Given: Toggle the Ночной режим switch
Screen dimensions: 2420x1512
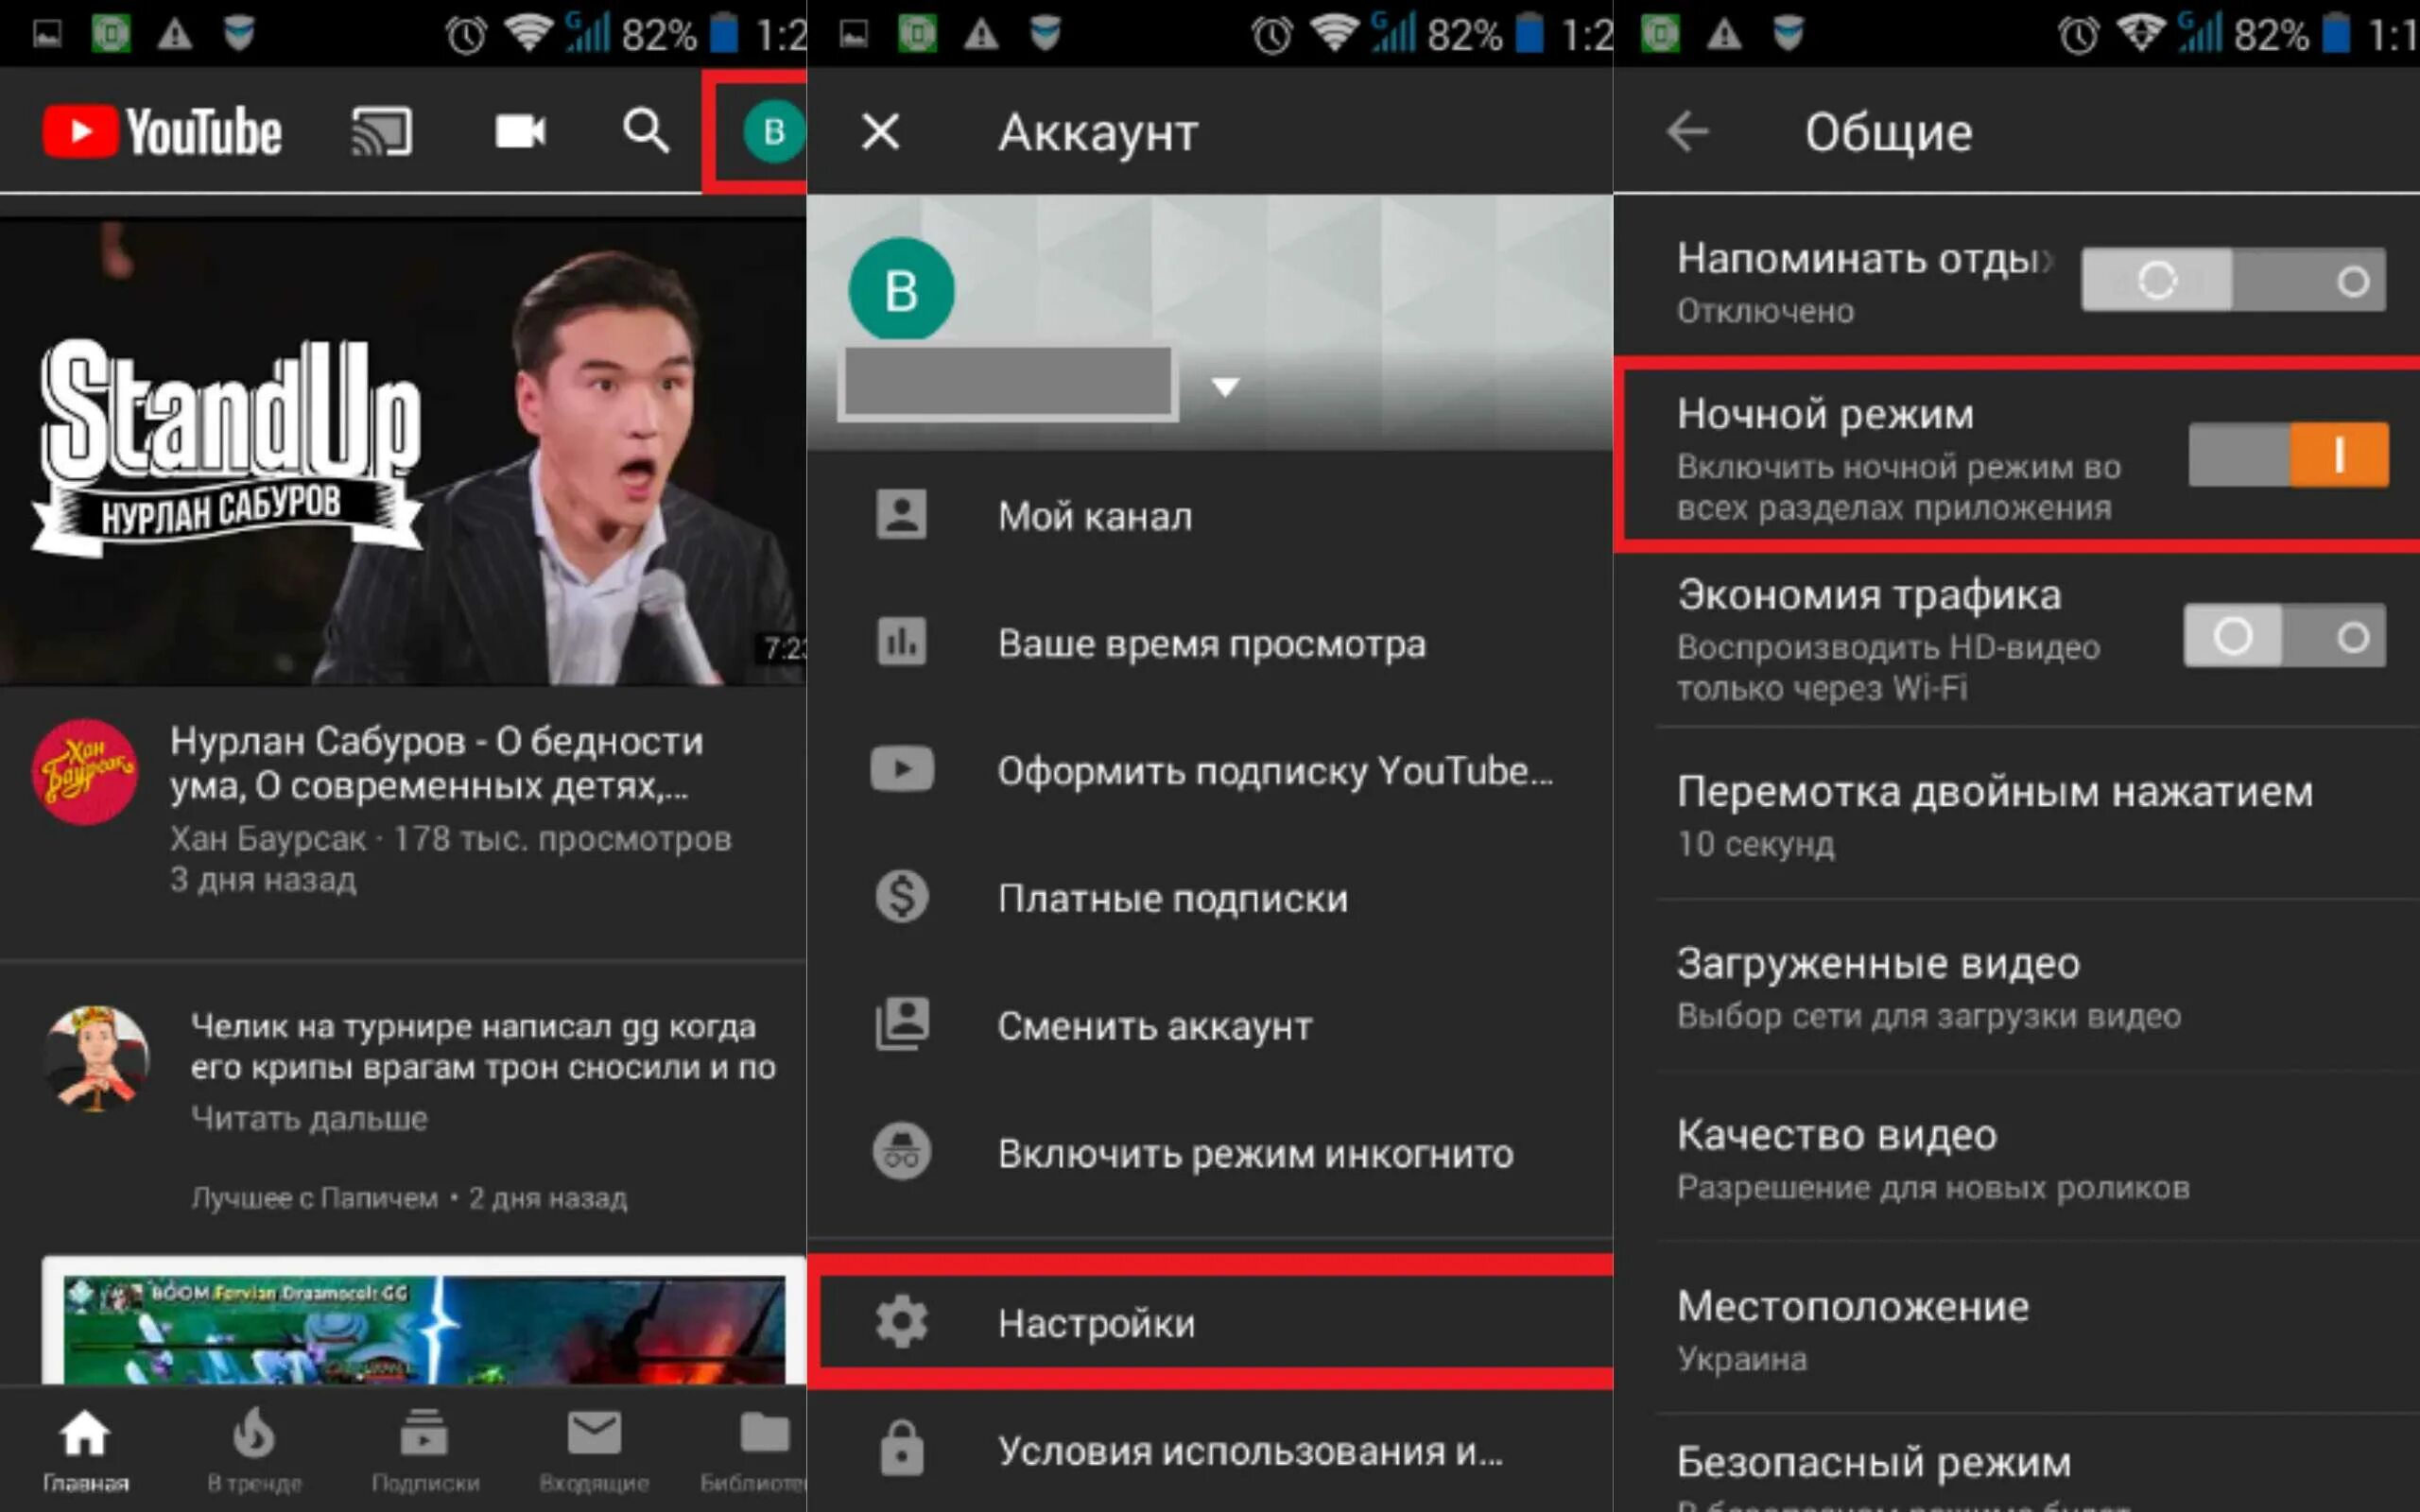Looking at the screenshot, I should 2288,455.
